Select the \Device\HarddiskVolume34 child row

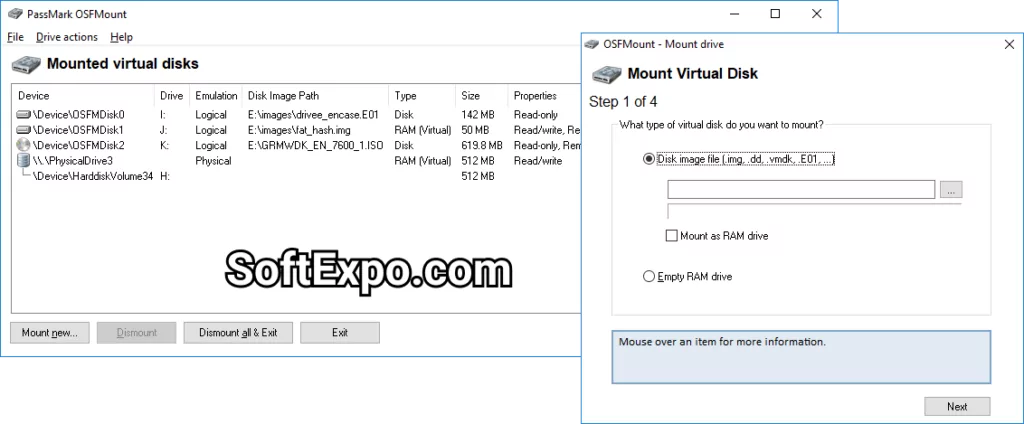[93, 176]
